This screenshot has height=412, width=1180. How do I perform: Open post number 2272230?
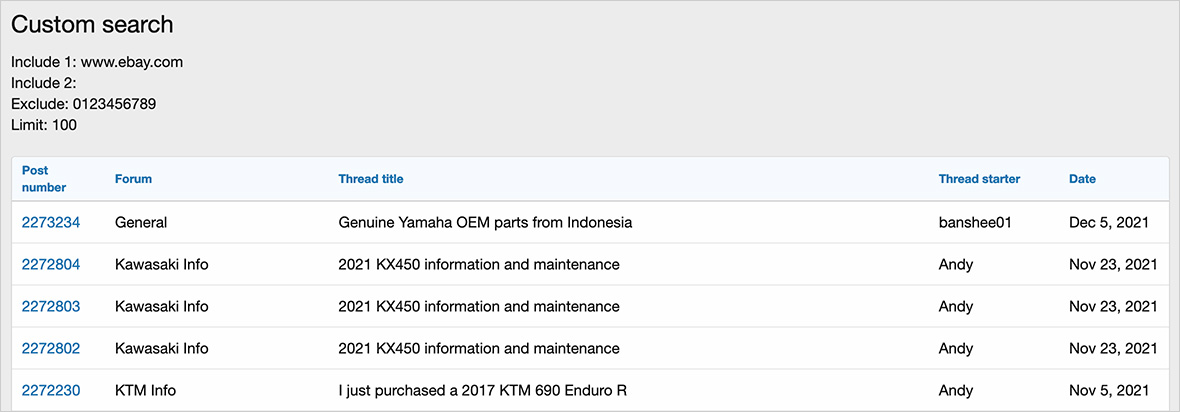coord(51,391)
